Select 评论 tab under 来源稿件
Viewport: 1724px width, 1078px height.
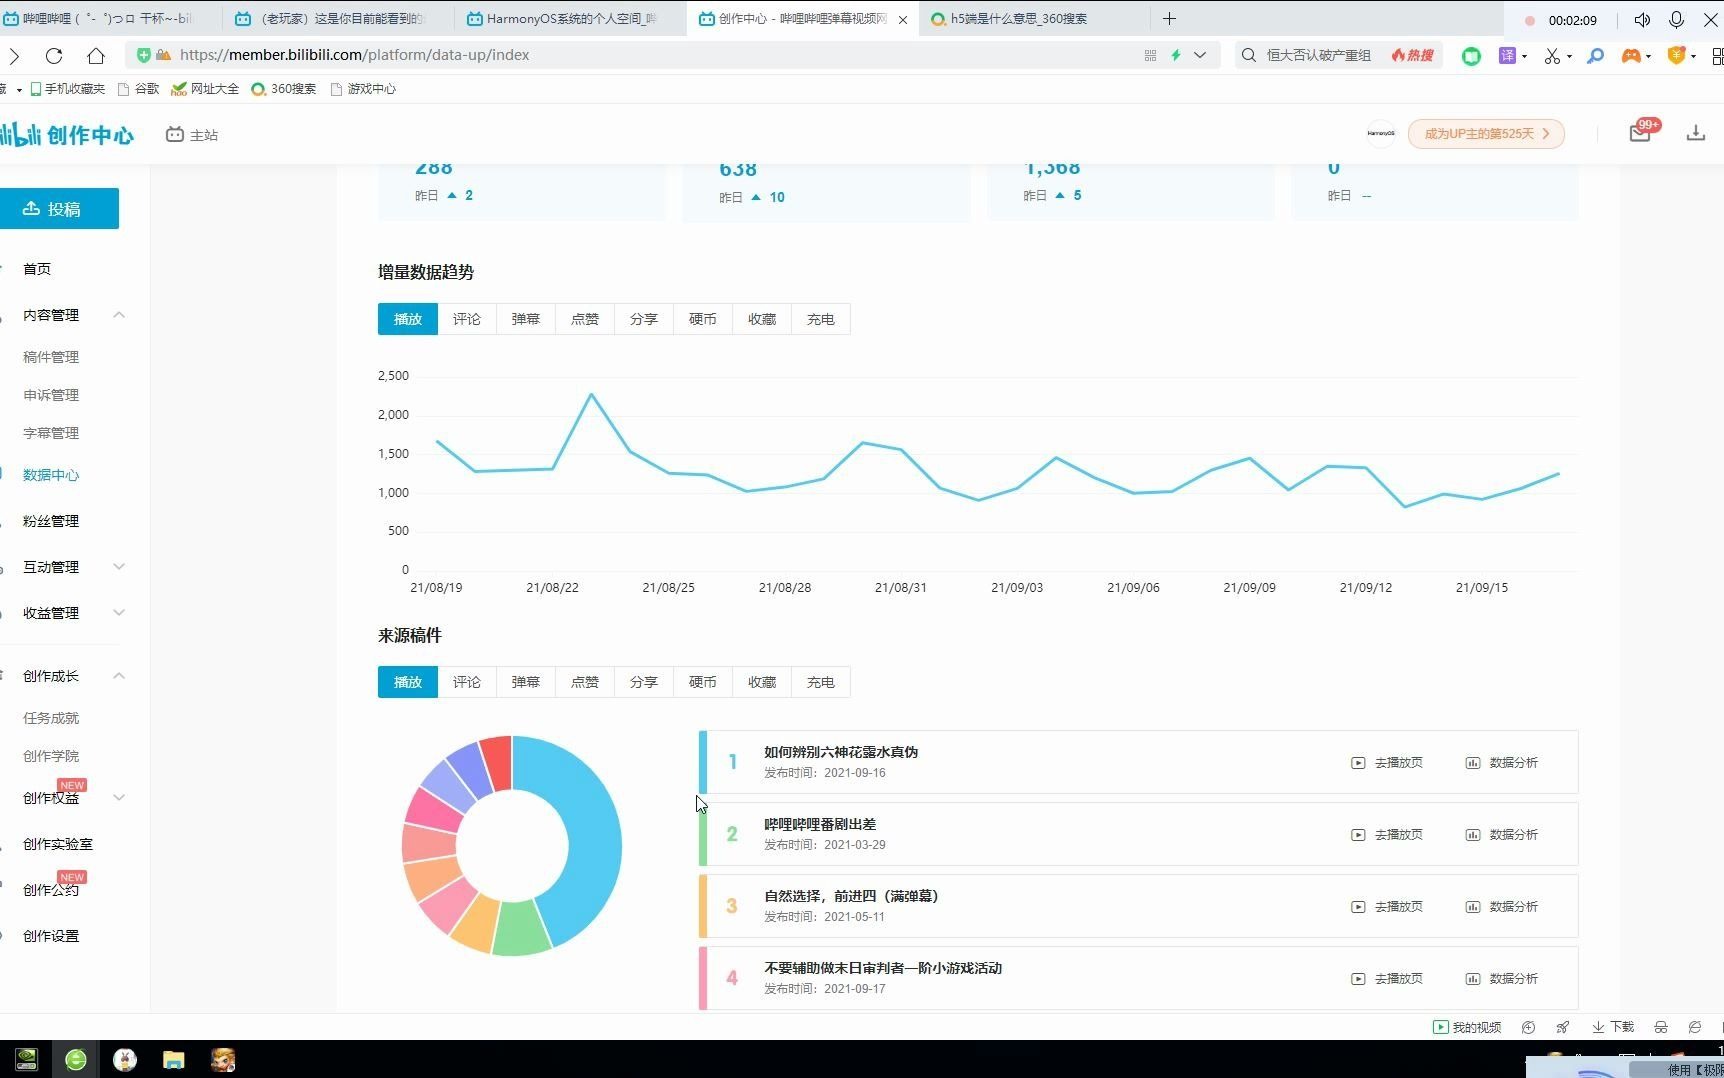[467, 682]
